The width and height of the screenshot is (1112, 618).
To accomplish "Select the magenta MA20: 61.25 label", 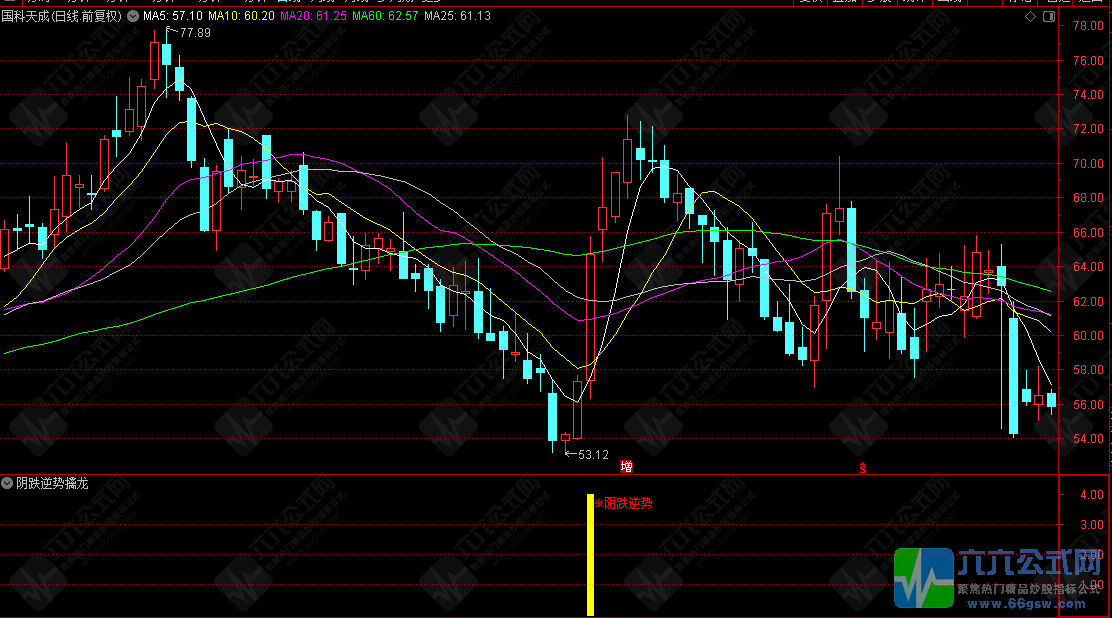I will pyautogui.click(x=313, y=16).
